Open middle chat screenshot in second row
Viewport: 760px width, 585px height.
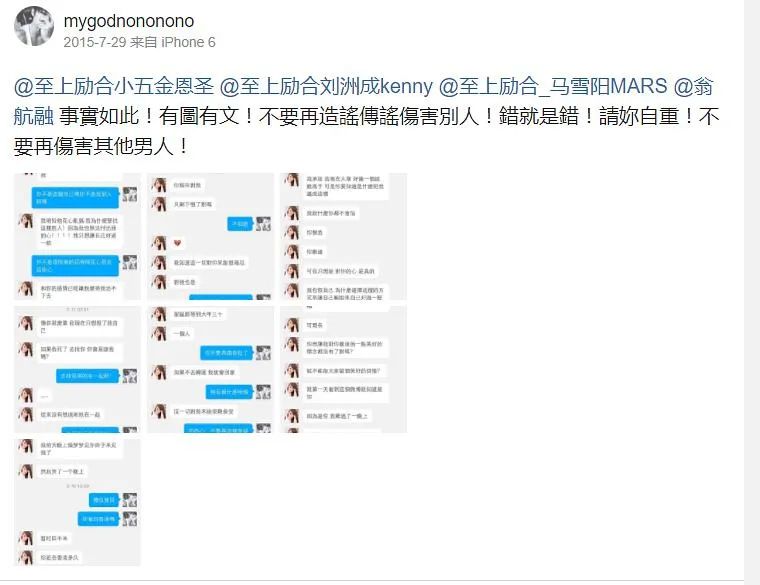click(x=210, y=369)
